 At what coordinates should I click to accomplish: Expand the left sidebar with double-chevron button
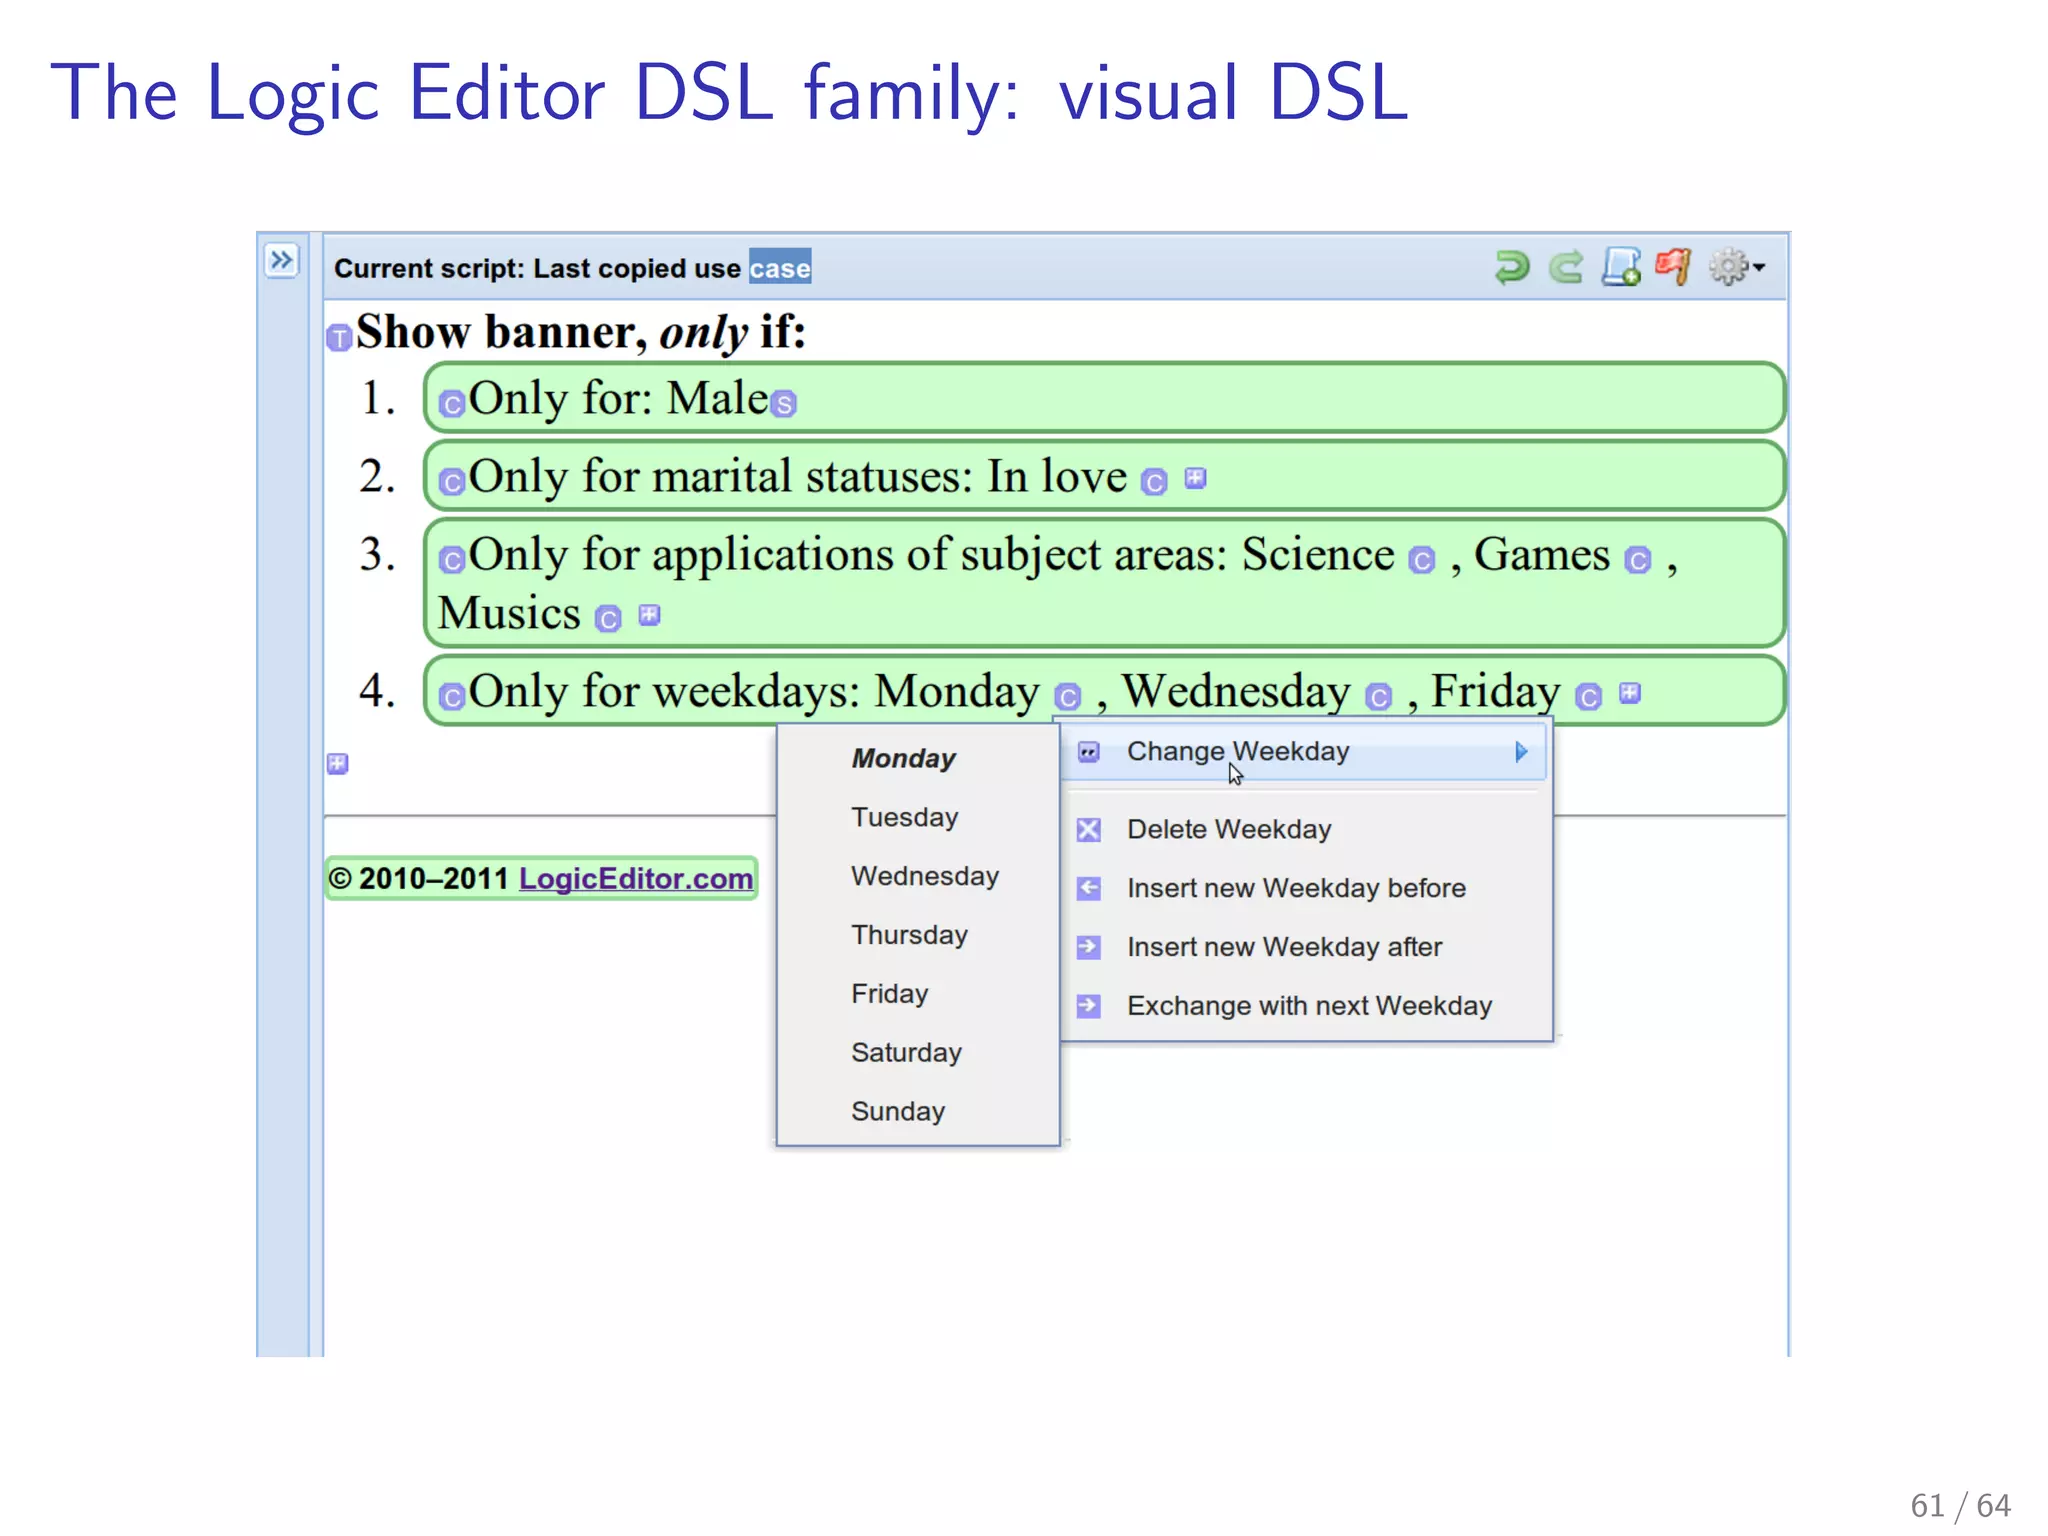click(282, 261)
